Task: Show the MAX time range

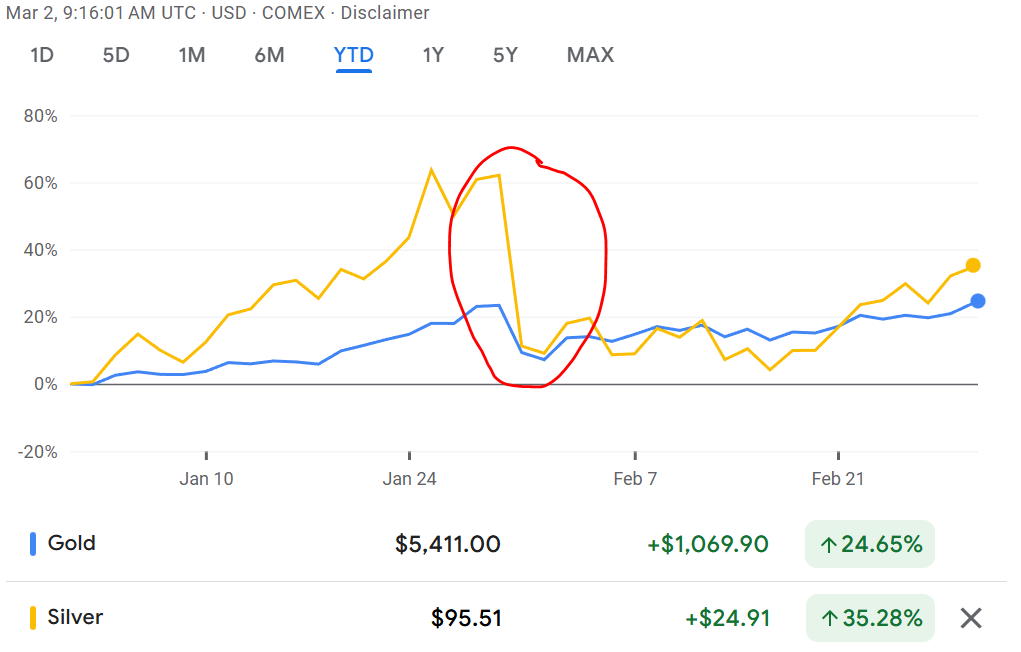Action: coord(590,55)
